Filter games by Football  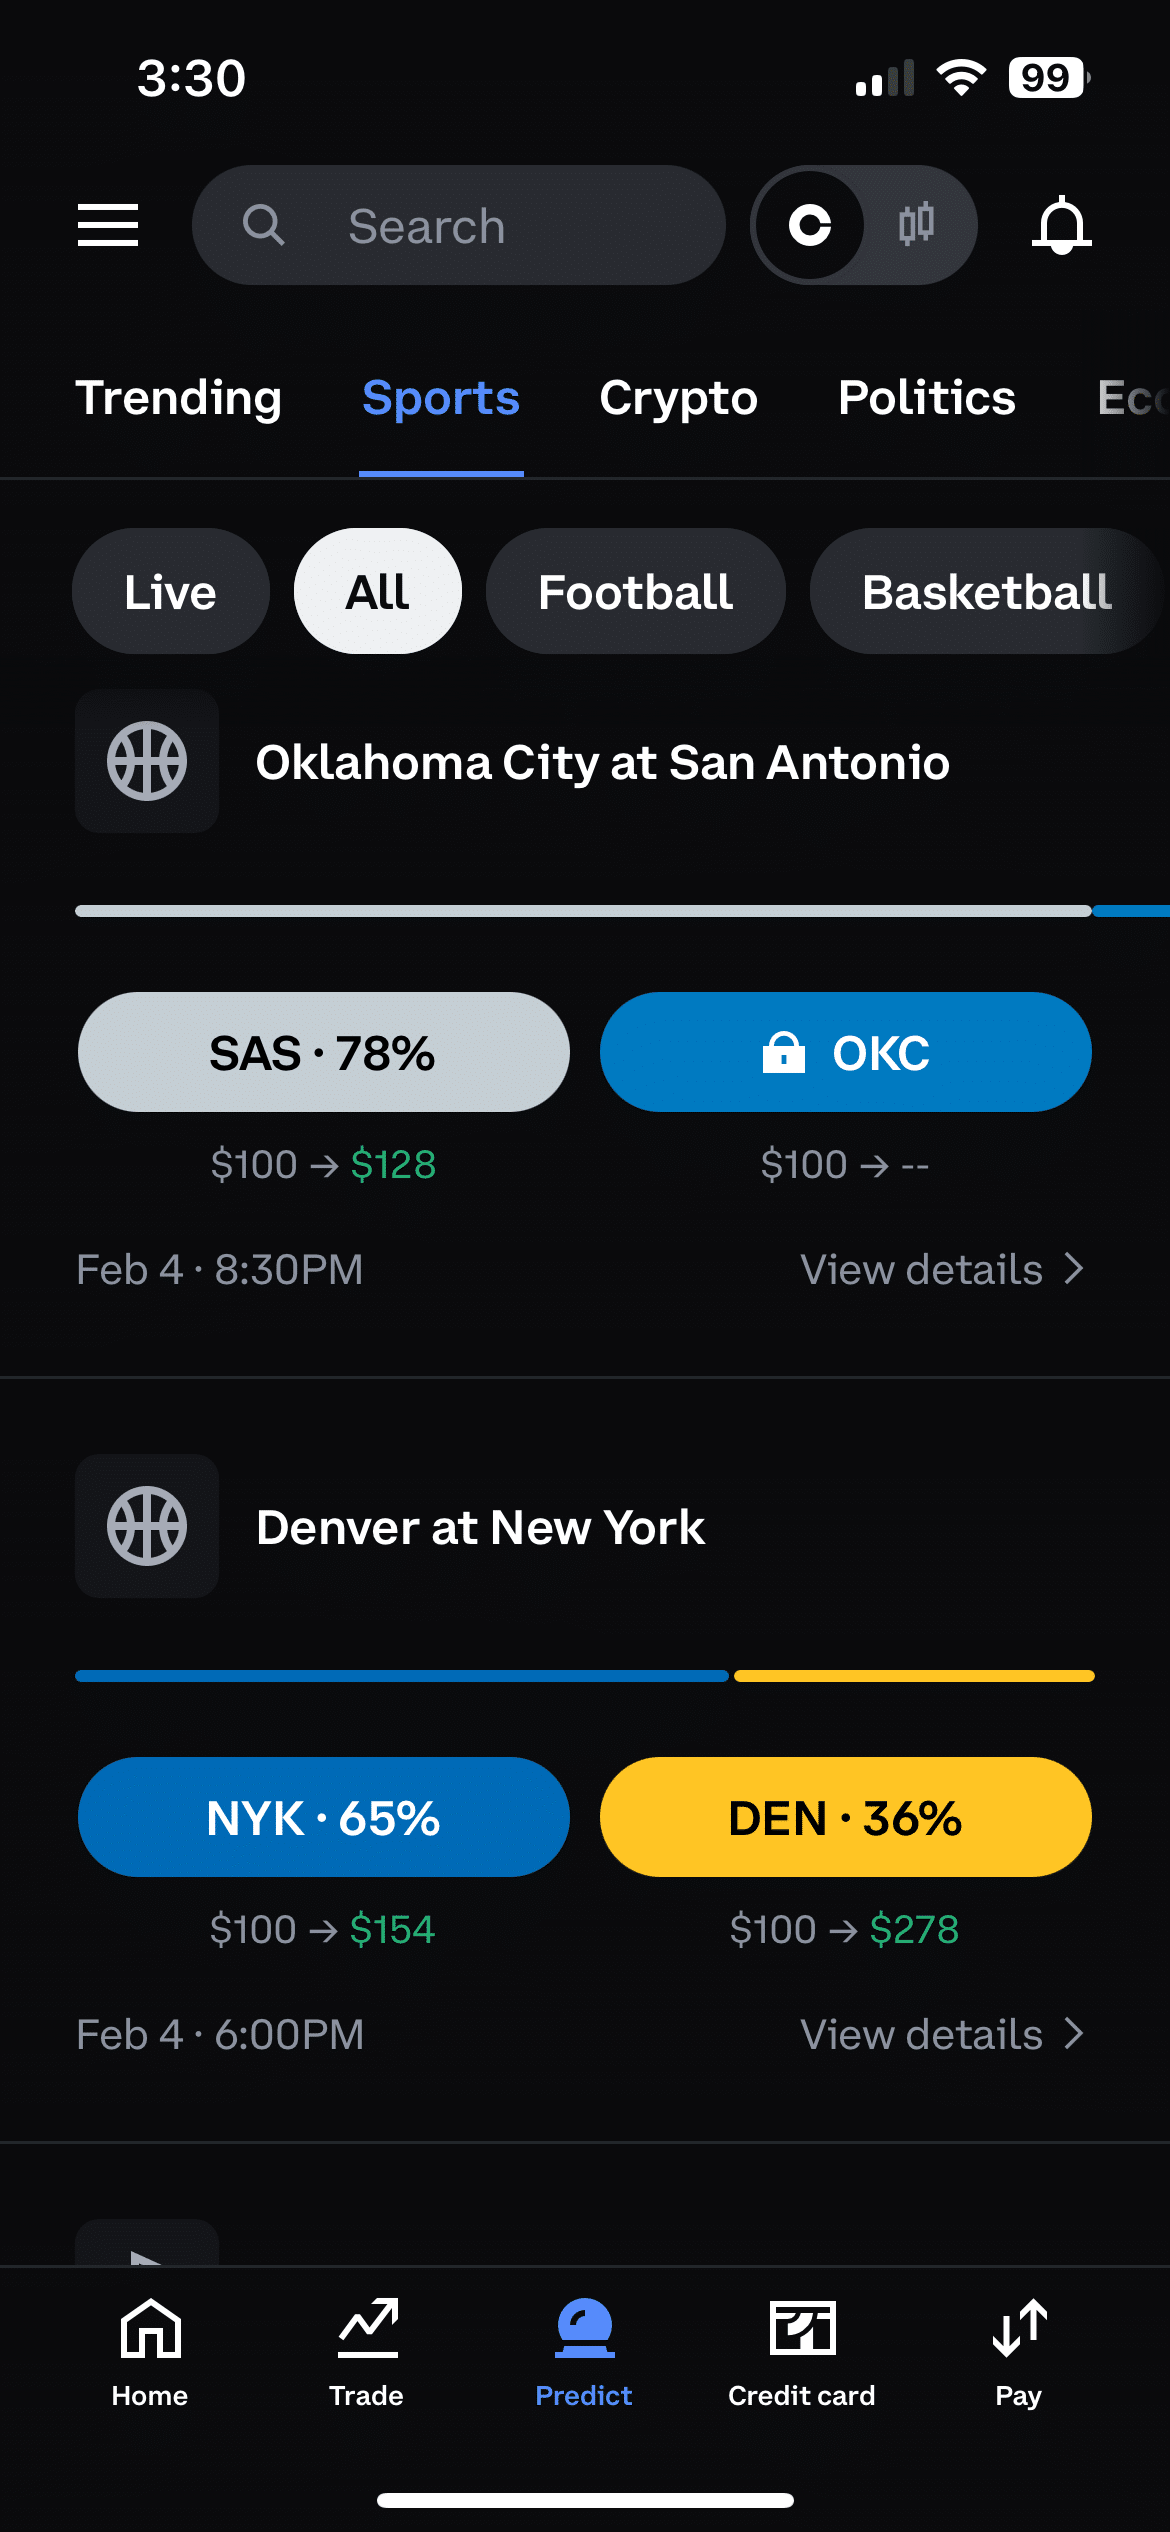pos(635,592)
